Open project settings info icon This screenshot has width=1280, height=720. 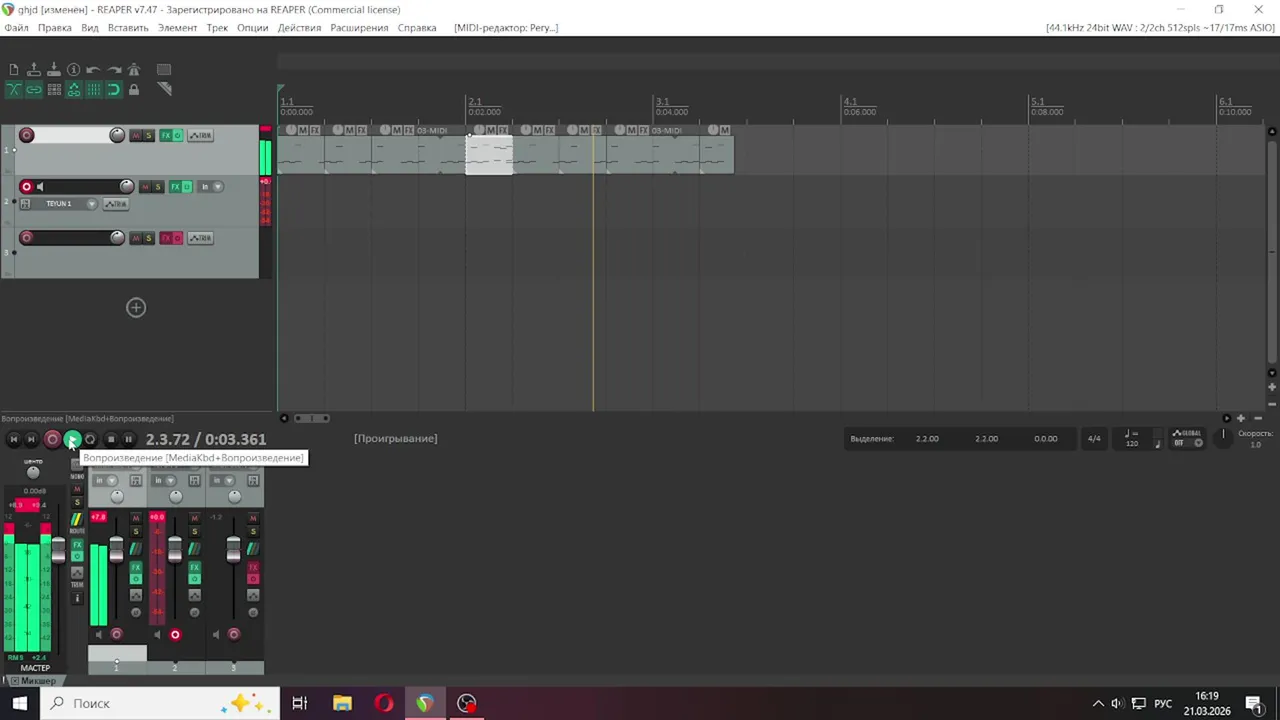(x=73, y=70)
